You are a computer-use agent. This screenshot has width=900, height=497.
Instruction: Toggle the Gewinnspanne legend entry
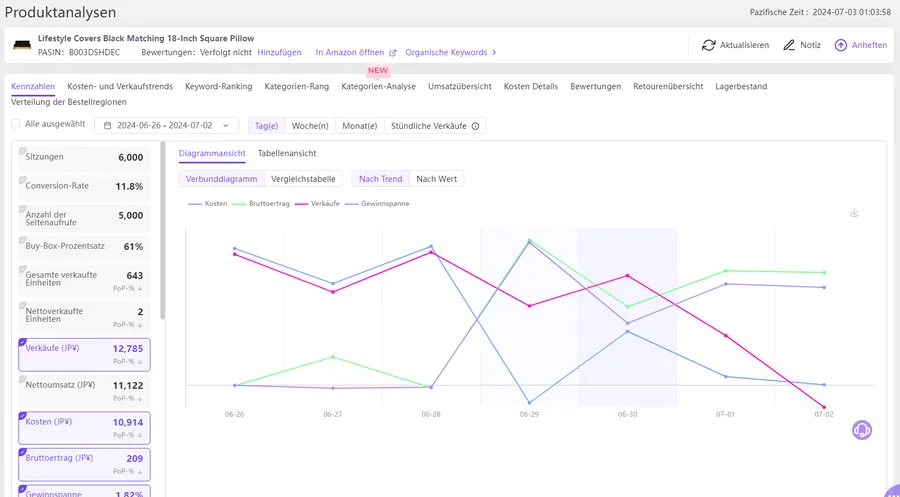click(377, 204)
